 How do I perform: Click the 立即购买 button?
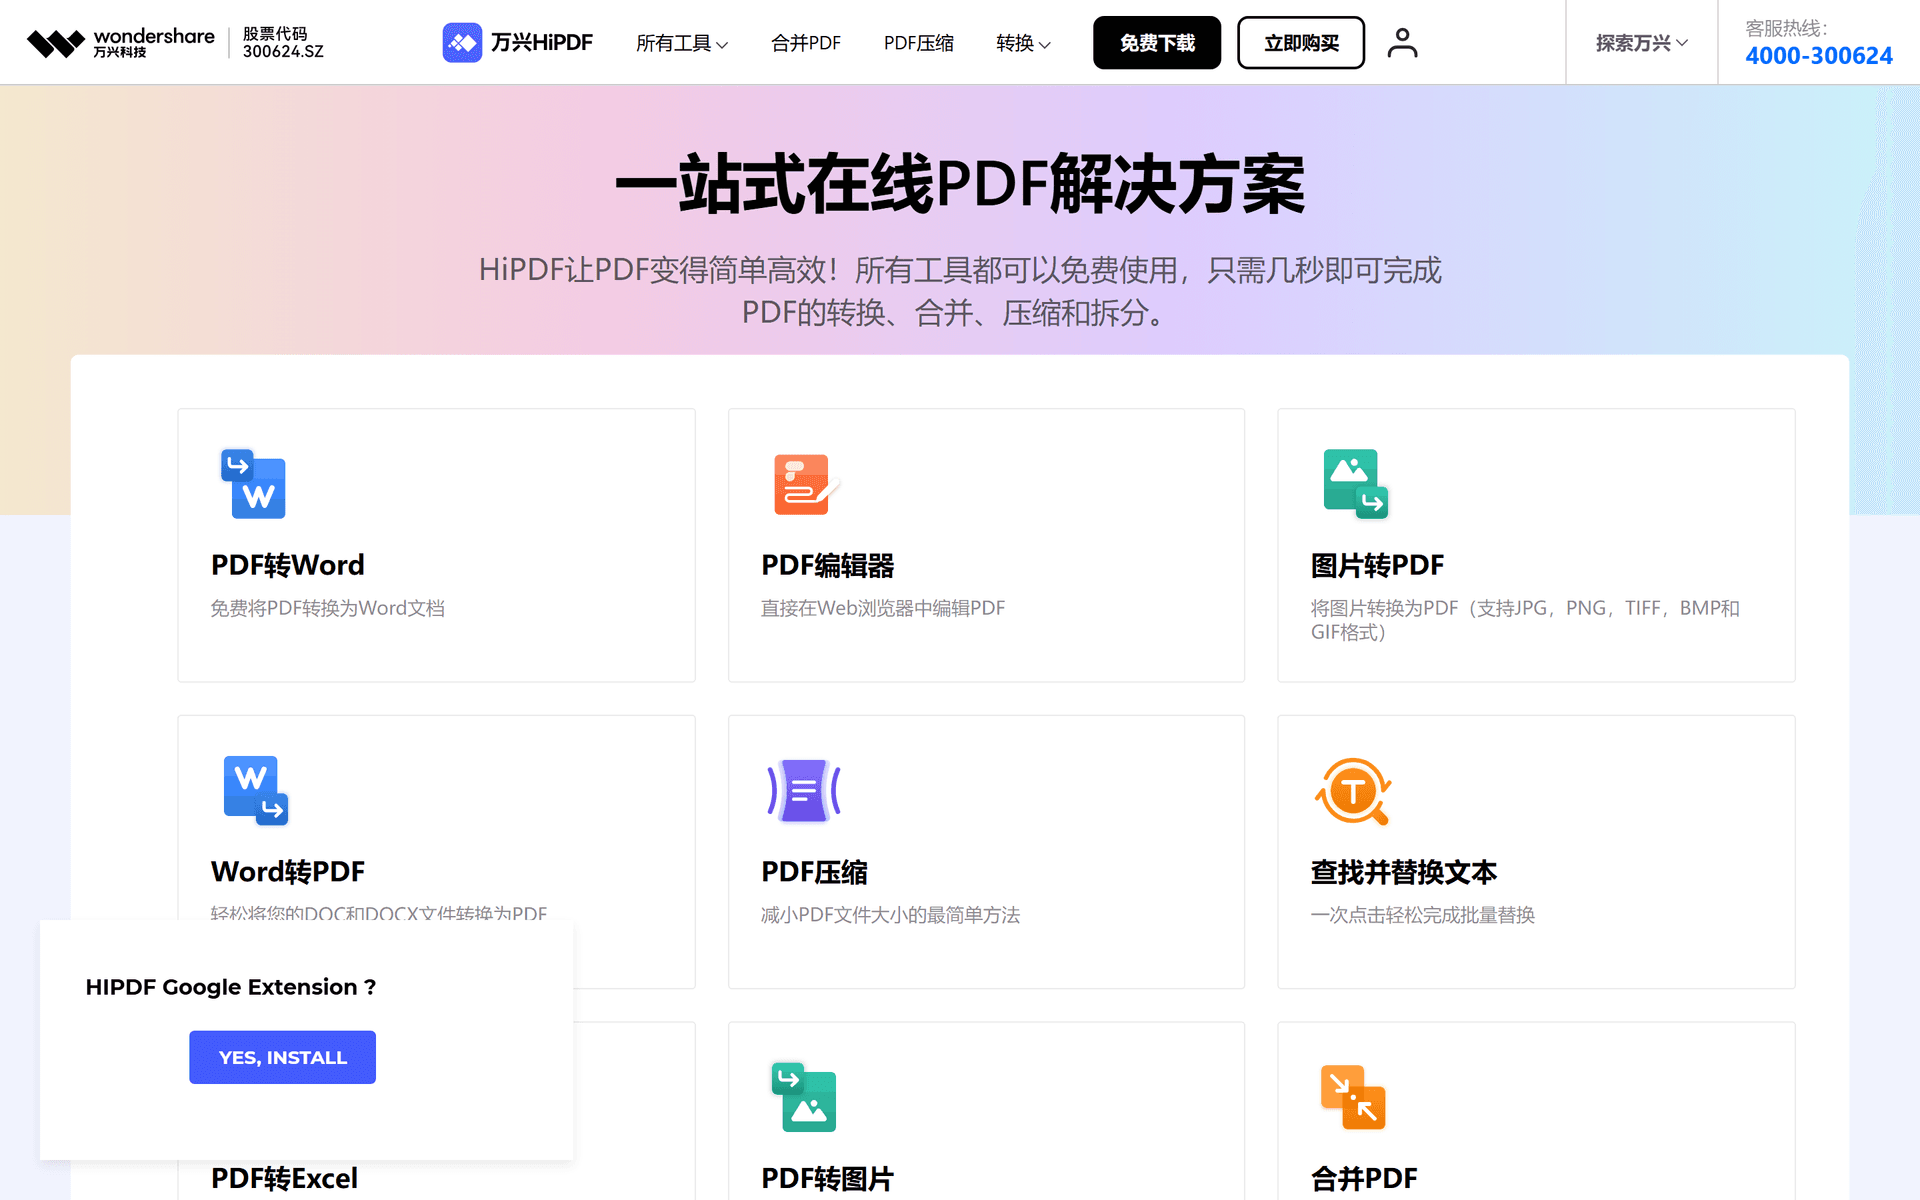(x=1301, y=43)
